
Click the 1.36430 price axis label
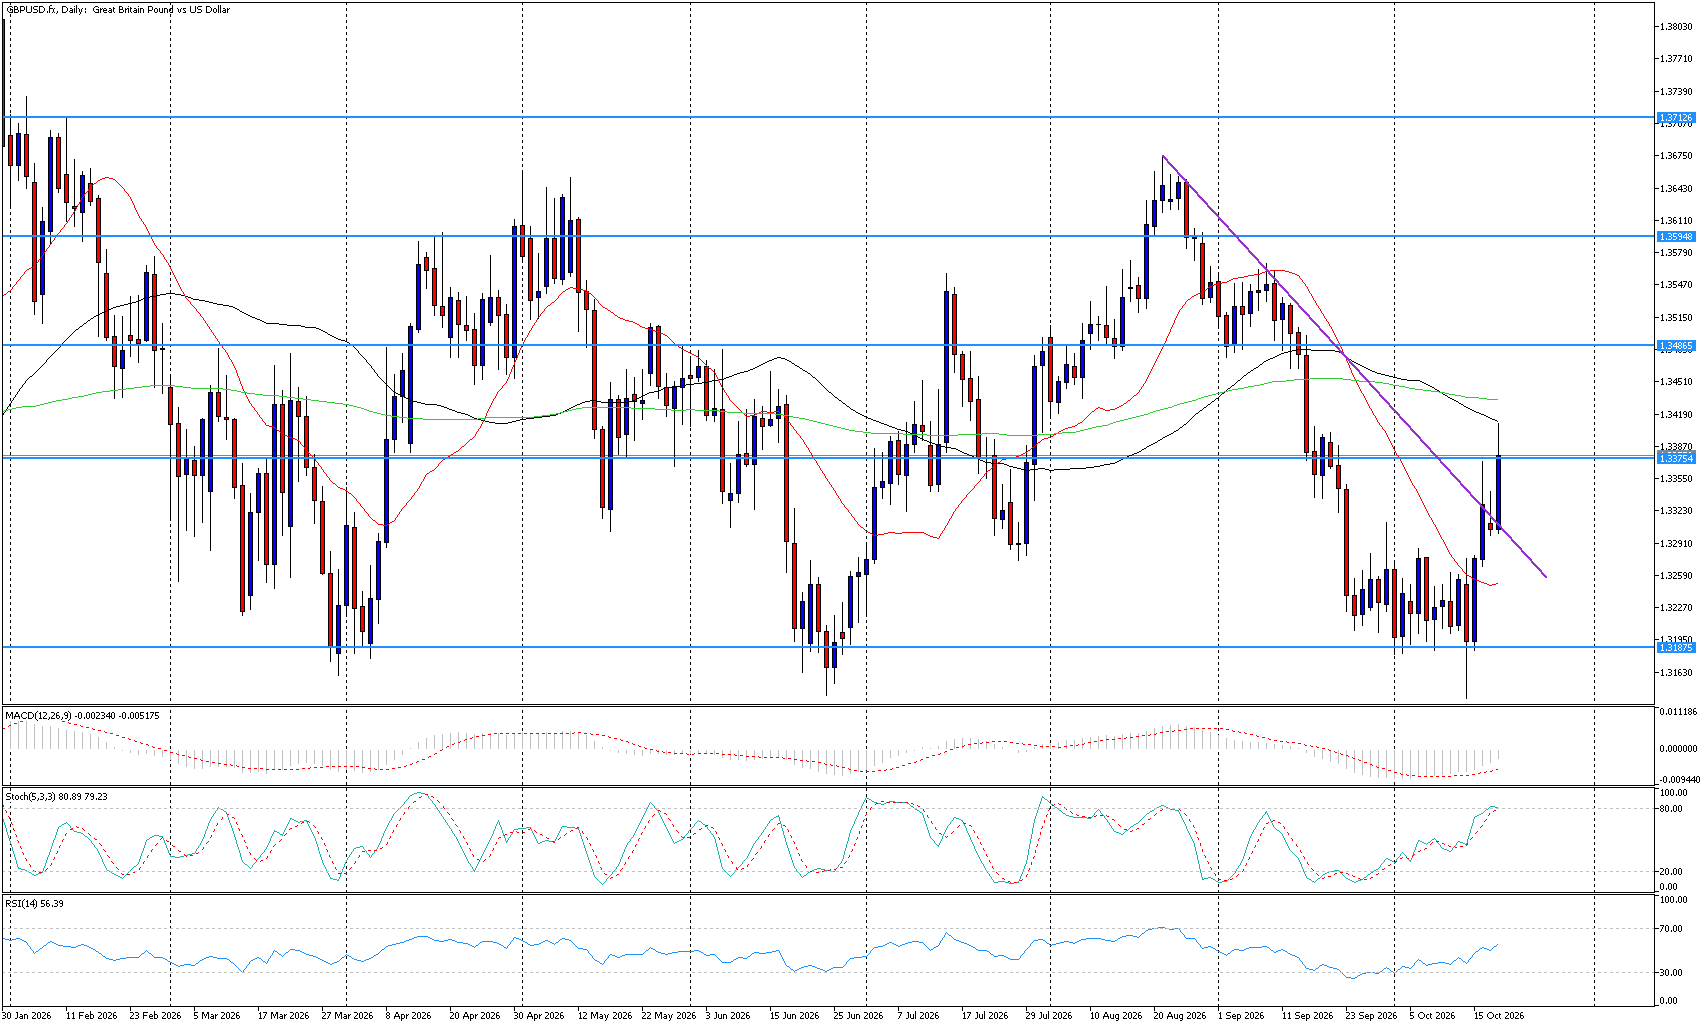[1676, 189]
